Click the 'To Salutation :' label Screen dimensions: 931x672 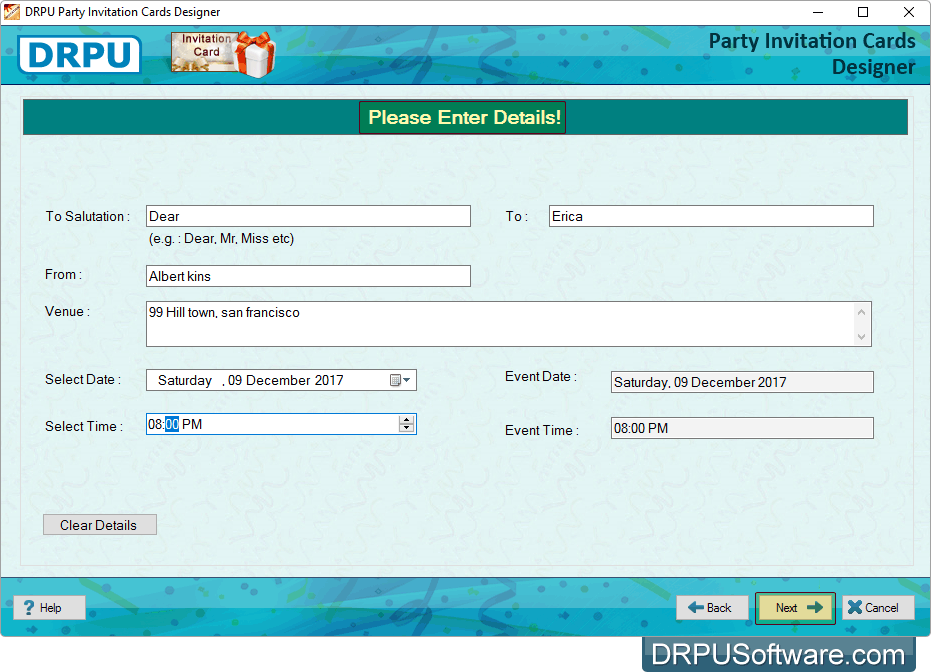(88, 217)
